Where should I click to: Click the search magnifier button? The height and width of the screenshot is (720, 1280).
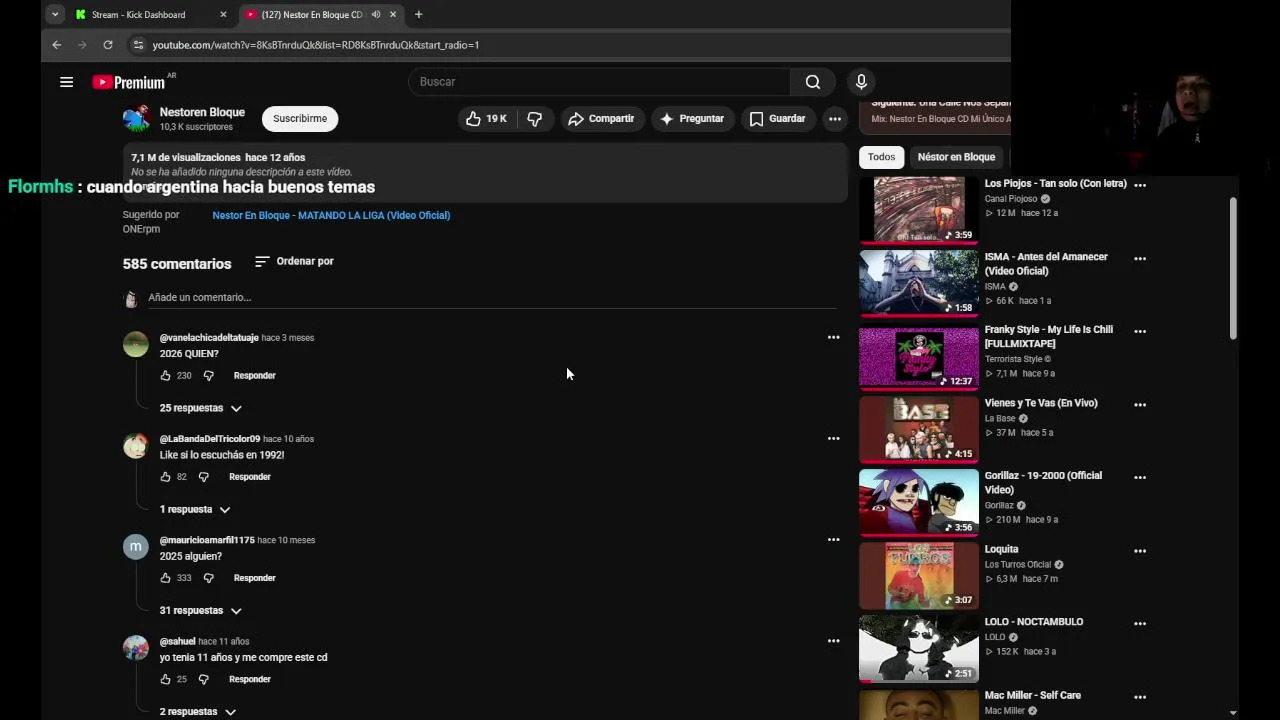813,82
